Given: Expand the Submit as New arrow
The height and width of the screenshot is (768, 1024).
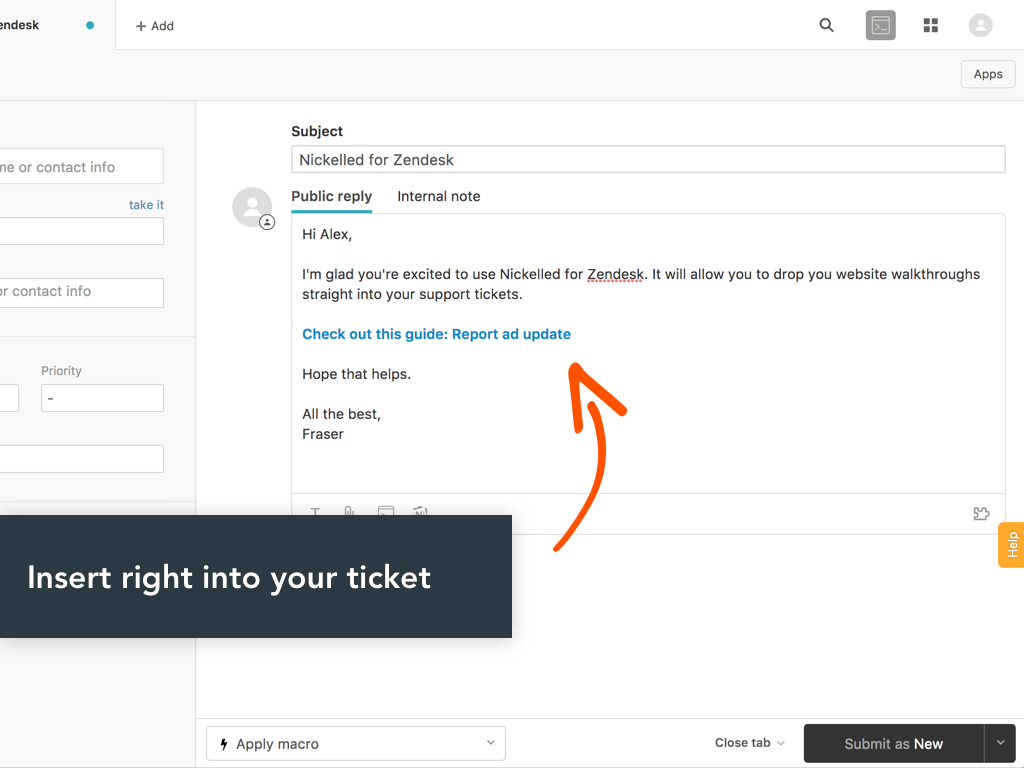Looking at the screenshot, I should pyautogui.click(x=1000, y=743).
